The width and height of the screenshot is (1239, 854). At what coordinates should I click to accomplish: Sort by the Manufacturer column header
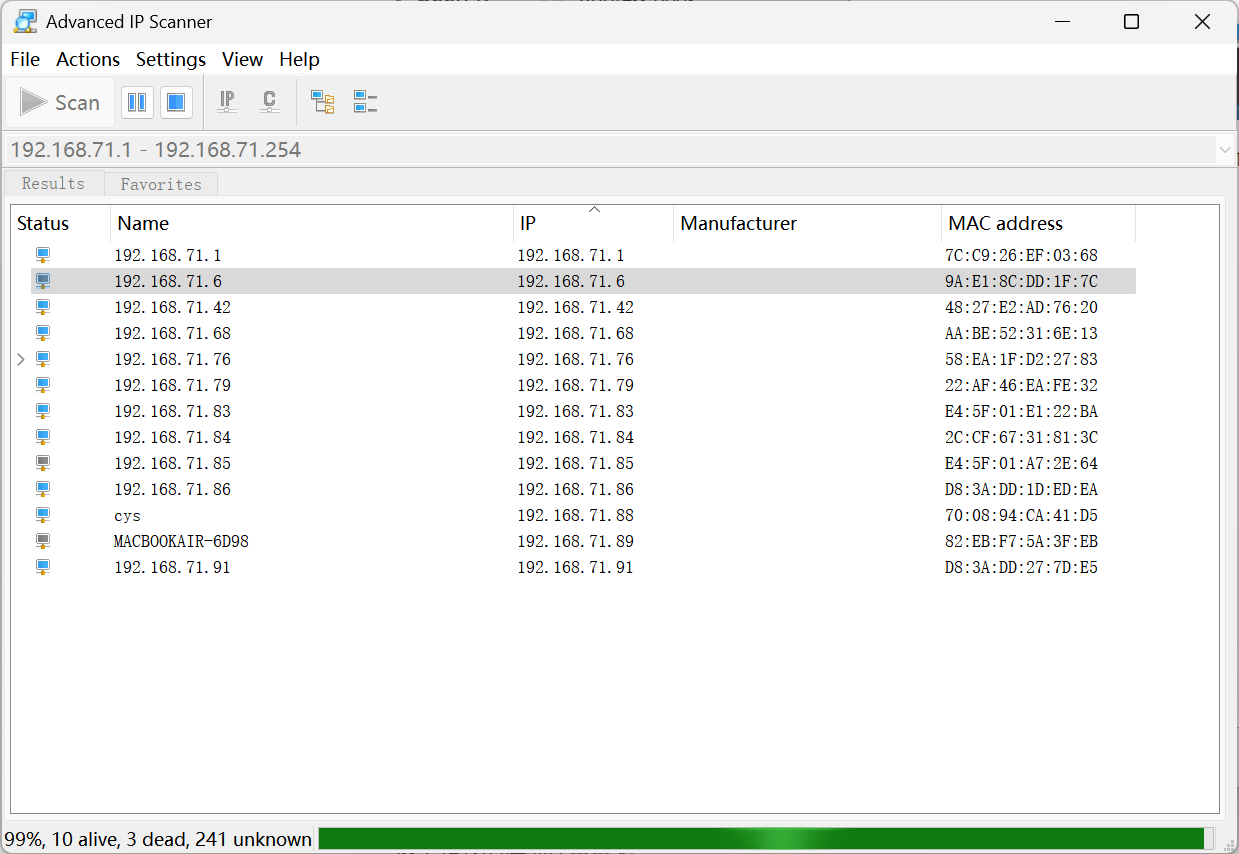coord(808,223)
